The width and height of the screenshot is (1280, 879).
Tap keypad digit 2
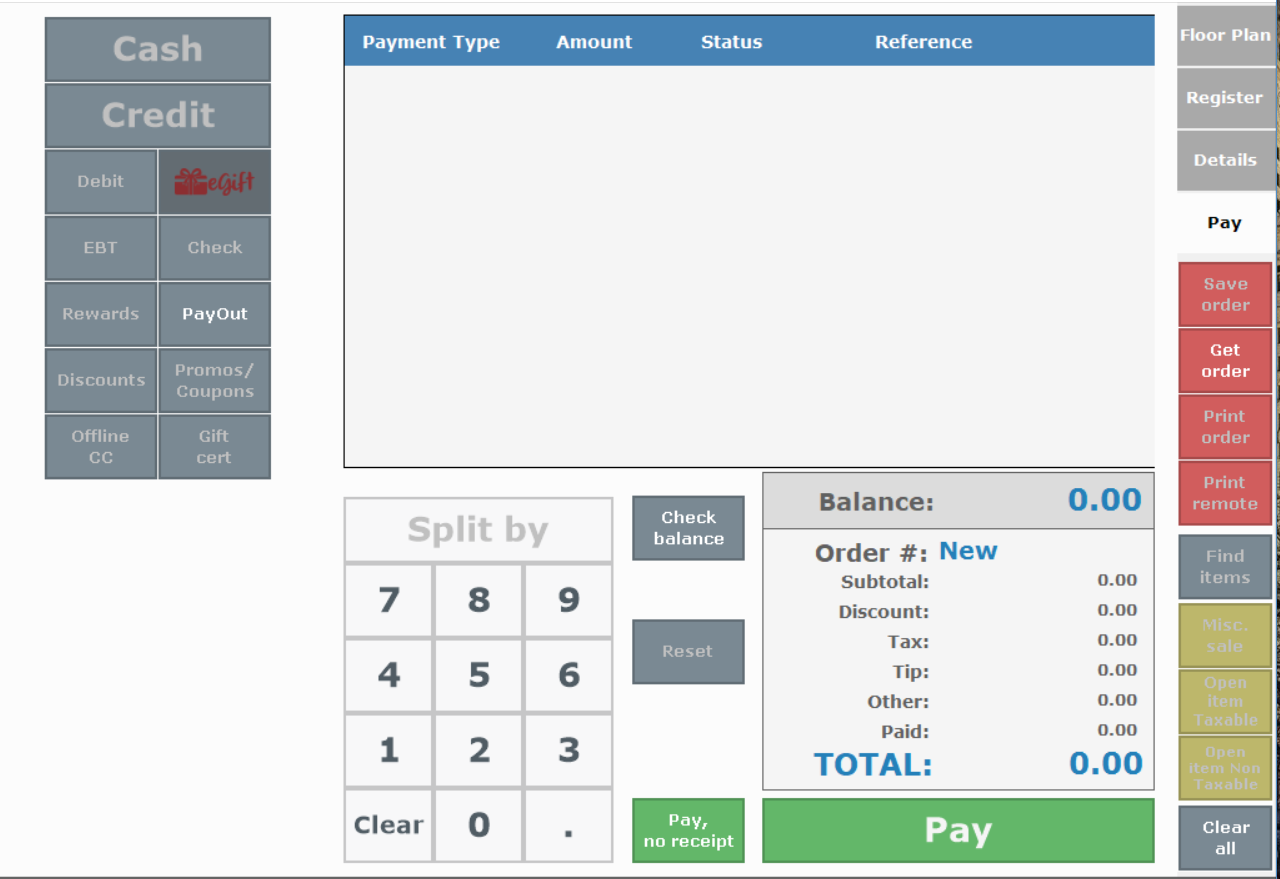pyautogui.click(x=479, y=750)
